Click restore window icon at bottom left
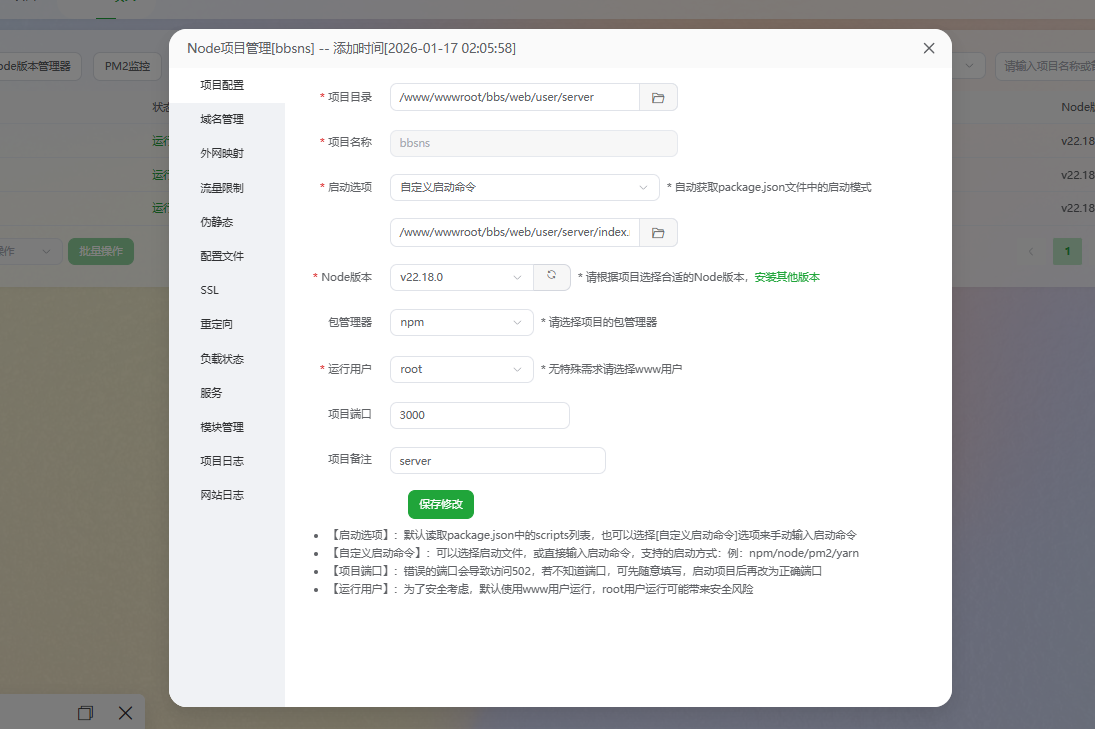The height and width of the screenshot is (729, 1095). click(86, 713)
